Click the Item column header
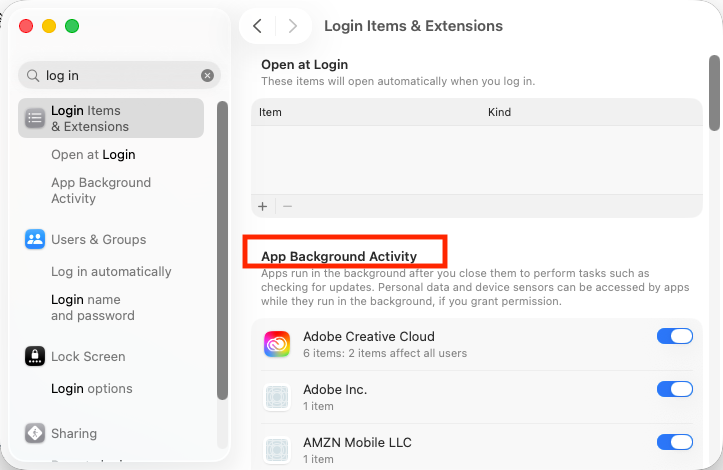 (x=270, y=112)
